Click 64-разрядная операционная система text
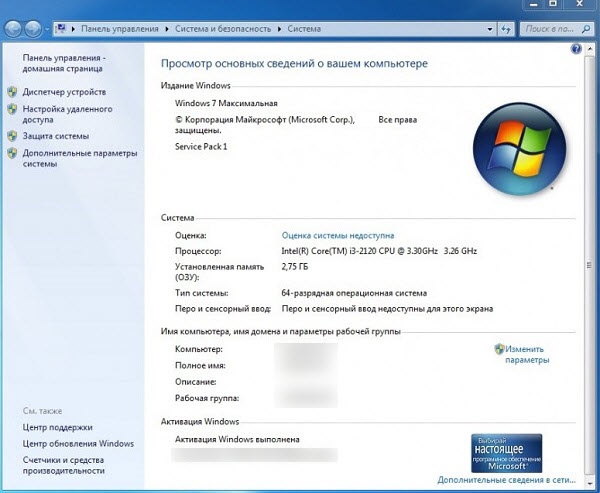 (x=354, y=293)
